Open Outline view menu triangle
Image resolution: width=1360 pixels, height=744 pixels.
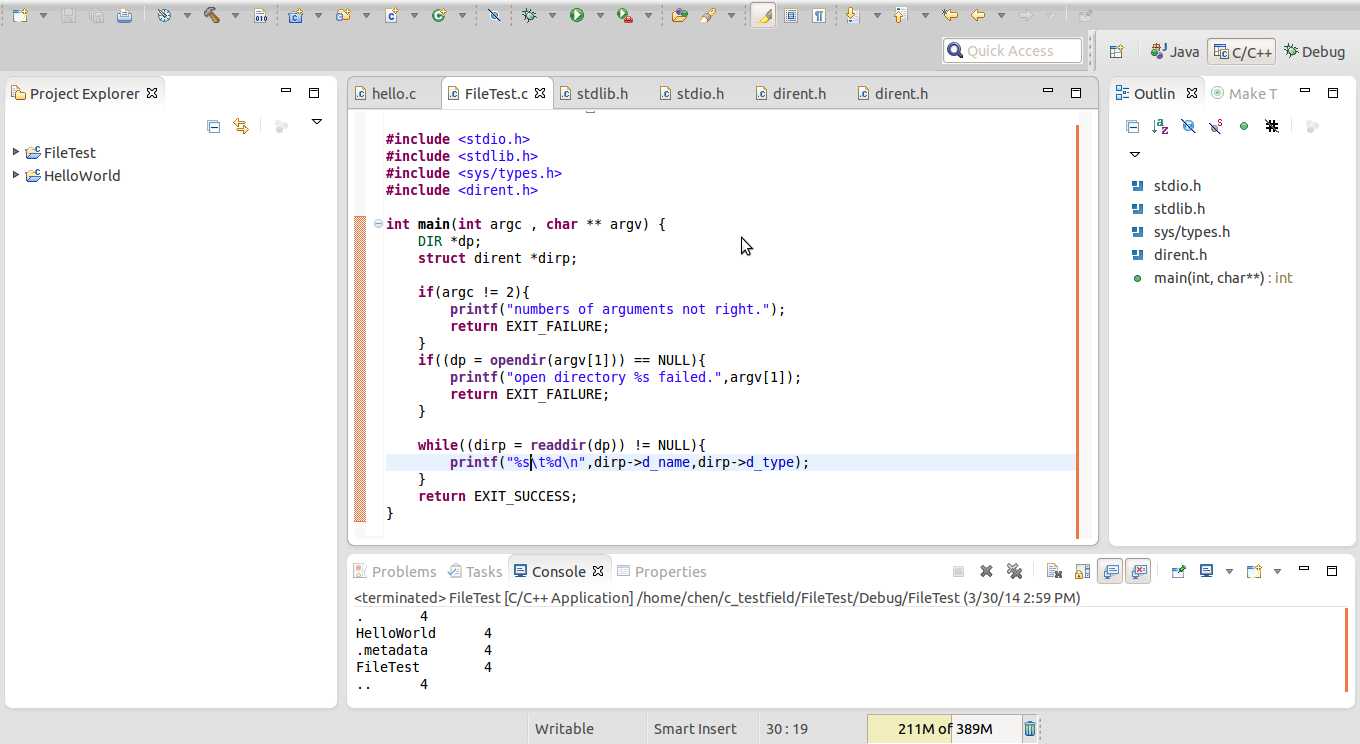pyautogui.click(x=1134, y=155)
